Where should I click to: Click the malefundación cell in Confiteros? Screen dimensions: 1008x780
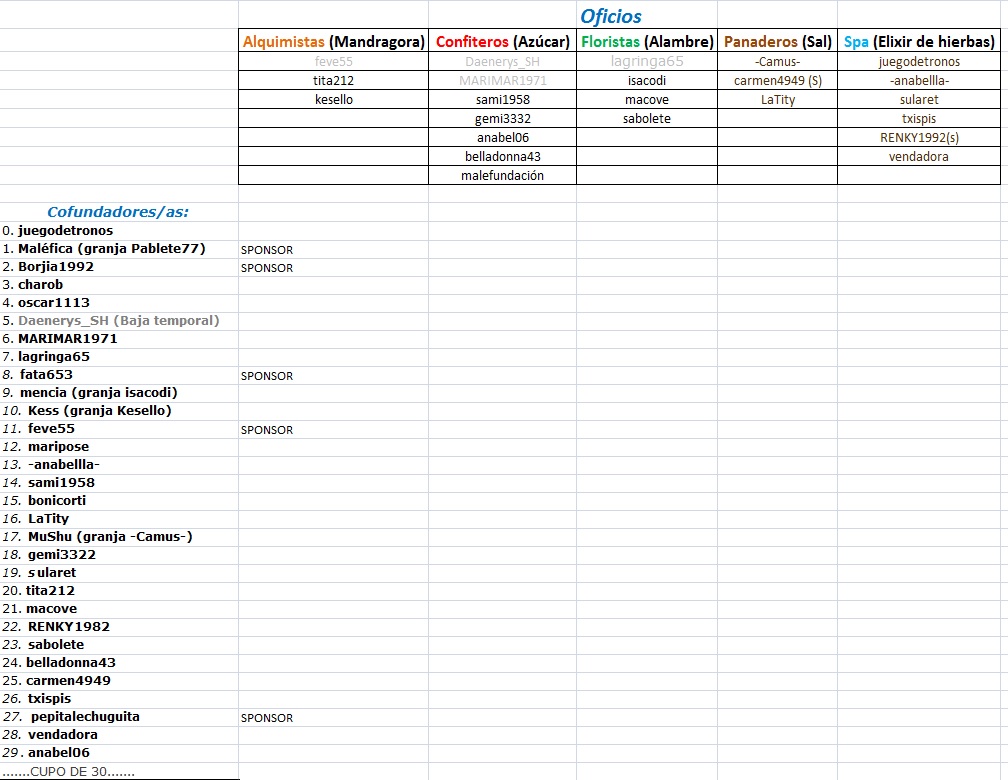coord(502,176)
